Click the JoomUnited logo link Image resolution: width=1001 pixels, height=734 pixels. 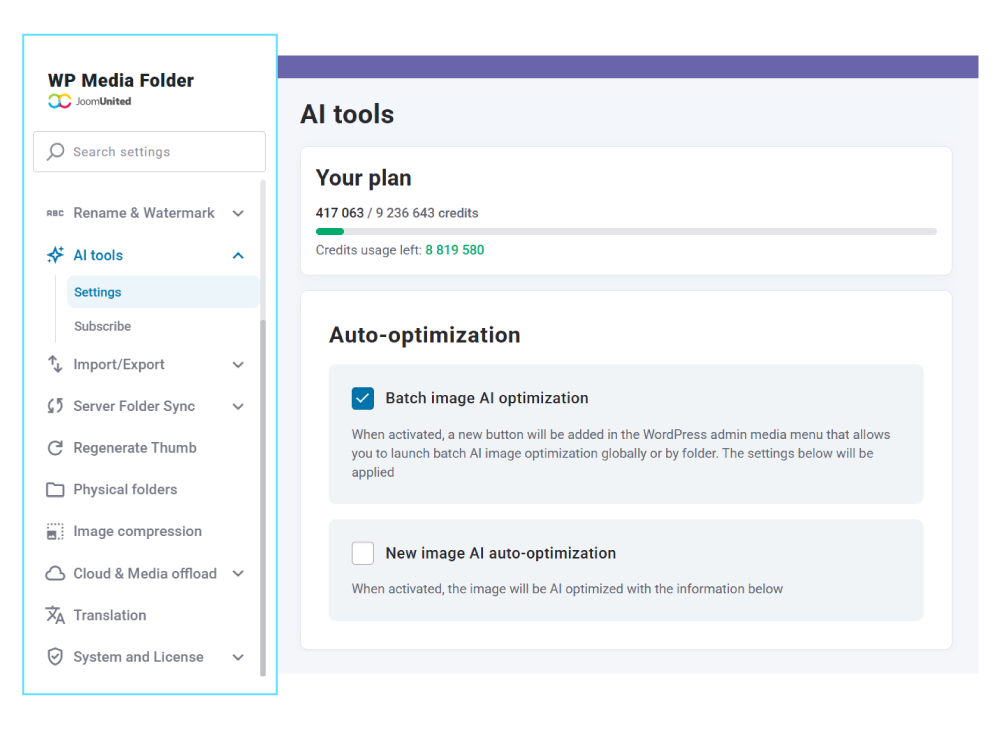click(90, 101)
